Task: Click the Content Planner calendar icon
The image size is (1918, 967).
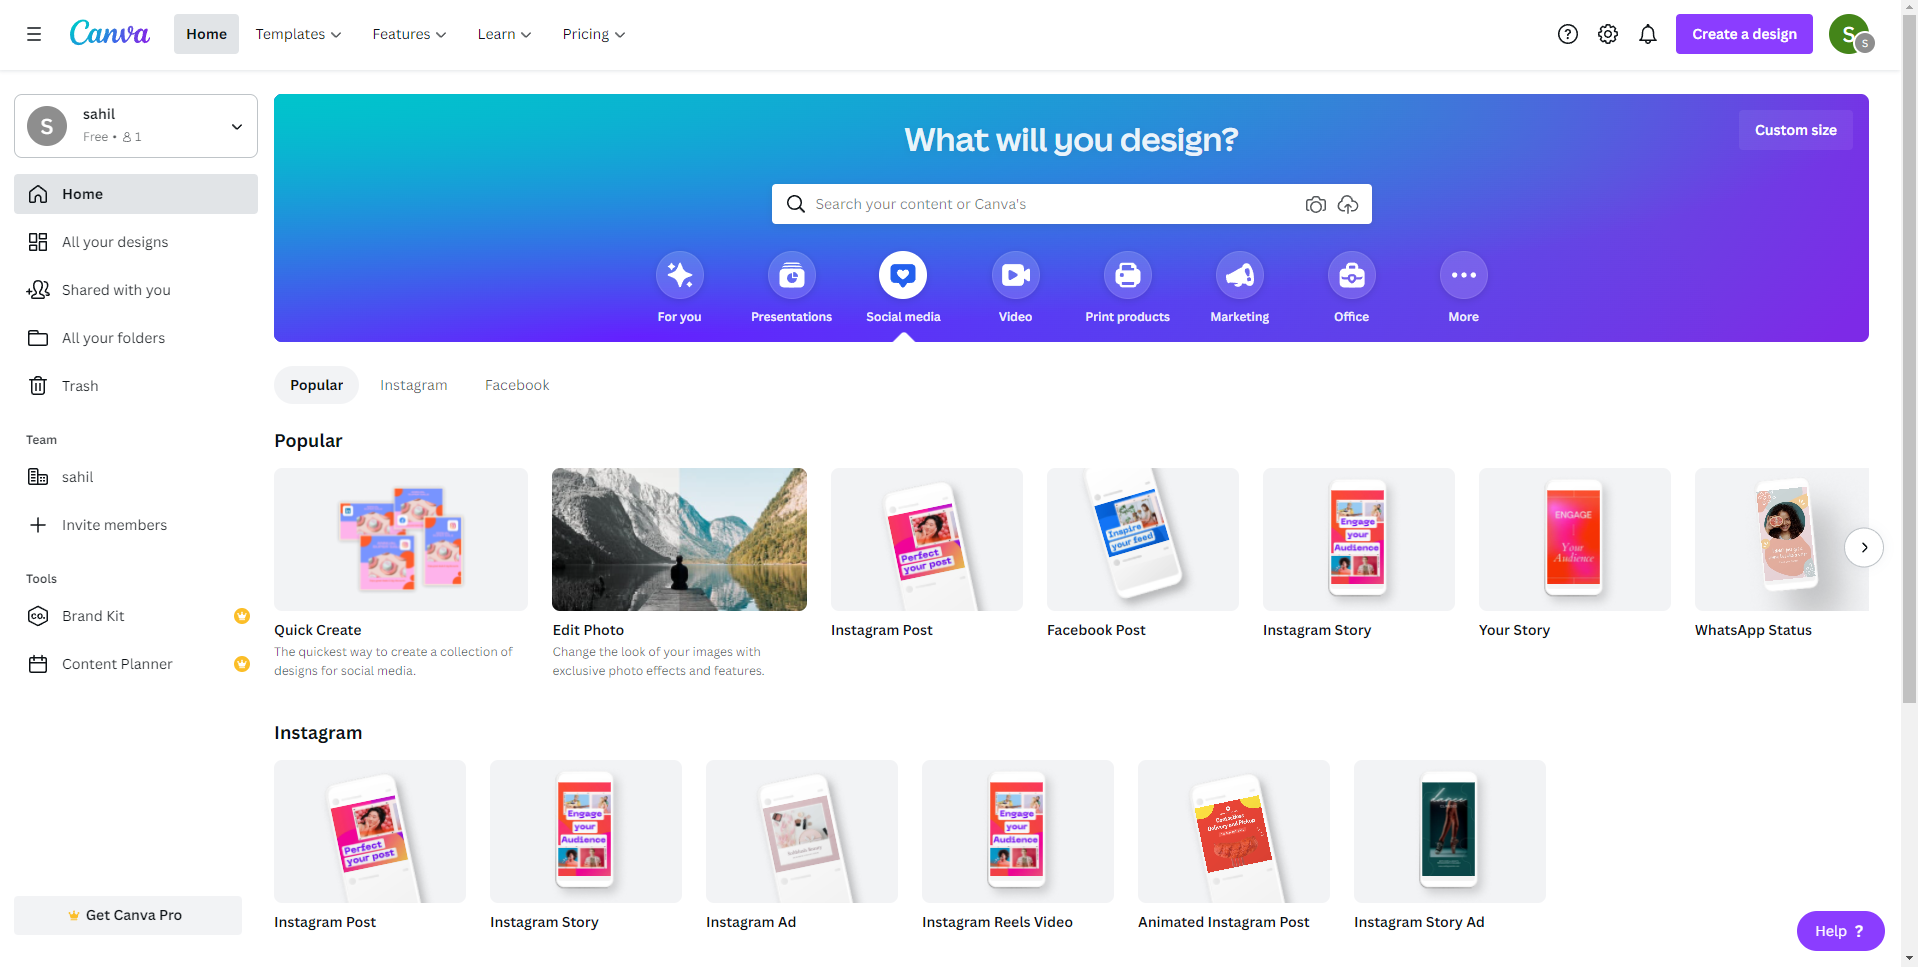Action: point(38,664)
